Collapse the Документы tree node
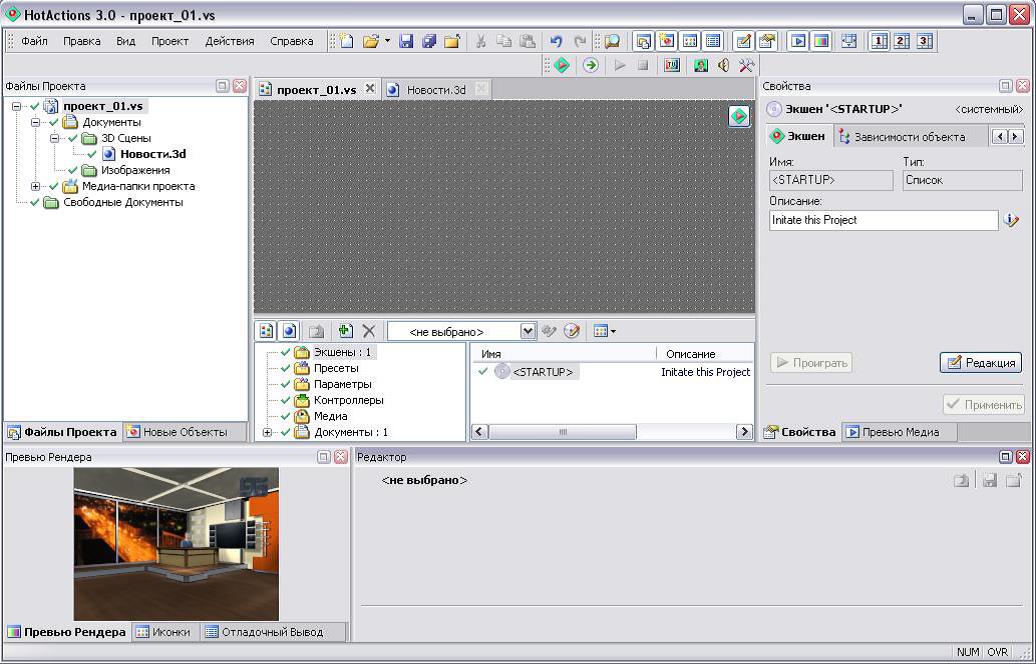 coord(36,122)
